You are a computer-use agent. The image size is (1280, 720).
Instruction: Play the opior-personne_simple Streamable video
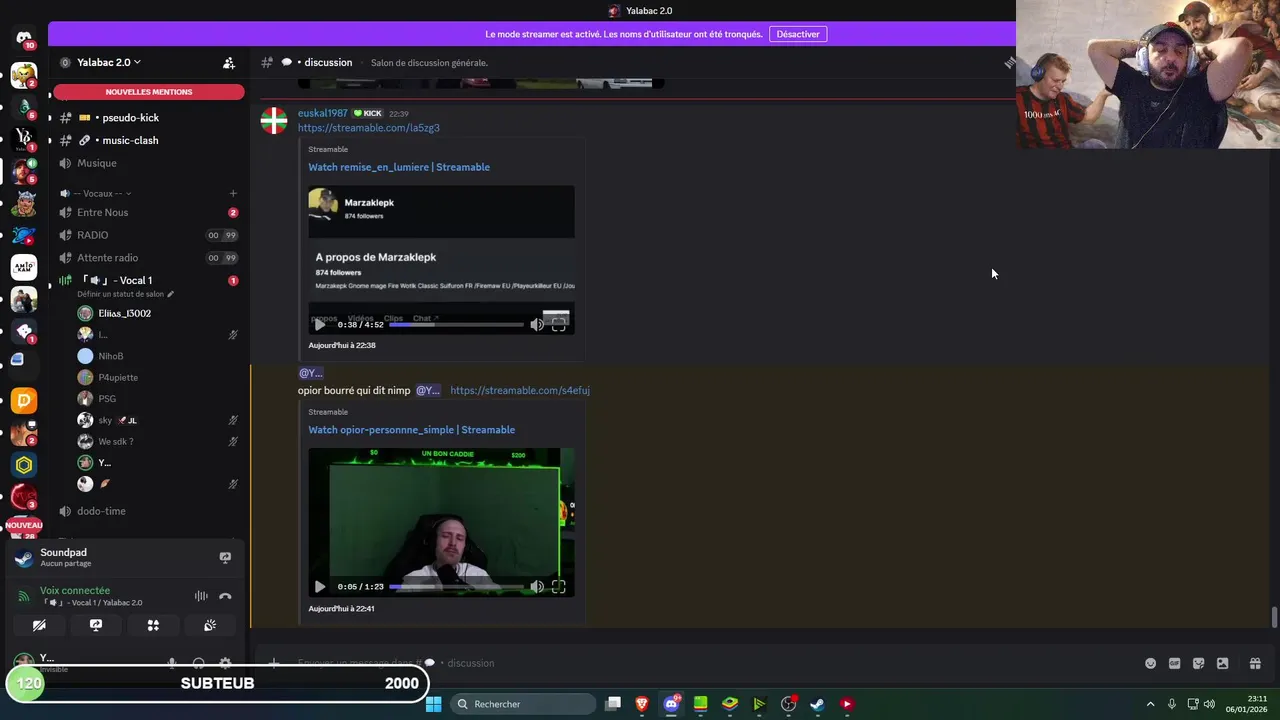[x=319, y=587]
